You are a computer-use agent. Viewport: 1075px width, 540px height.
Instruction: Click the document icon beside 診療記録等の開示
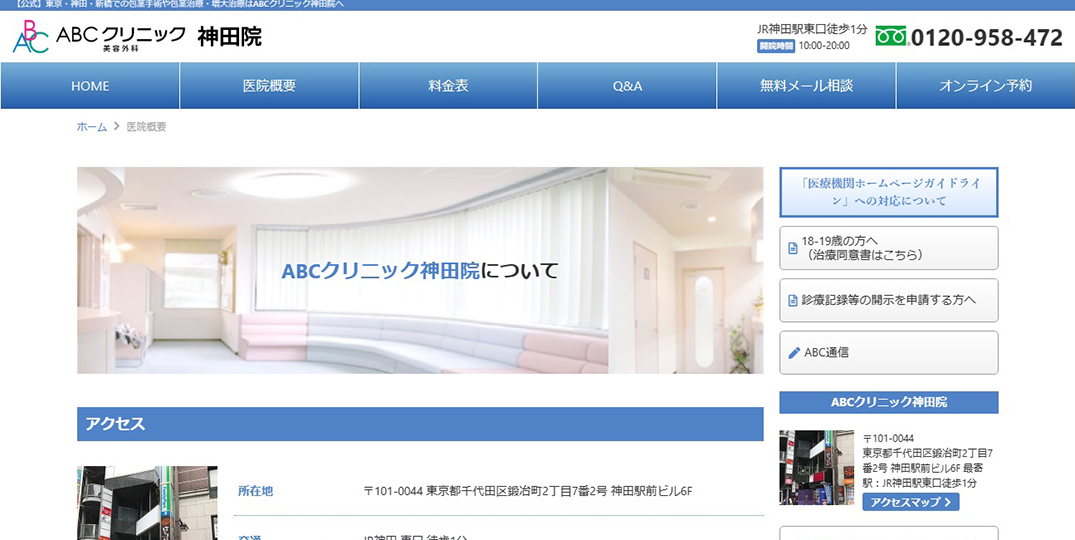click(793, 300)
